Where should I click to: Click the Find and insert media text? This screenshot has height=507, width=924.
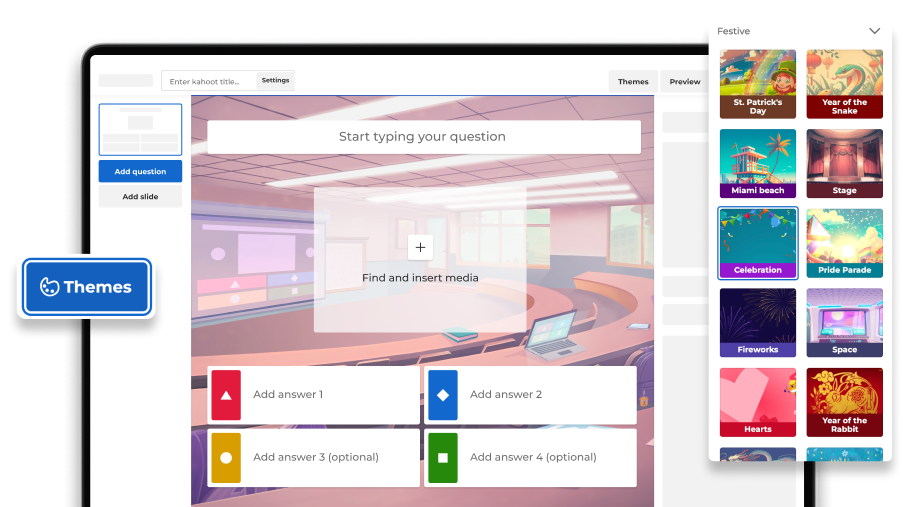(420, 278)
